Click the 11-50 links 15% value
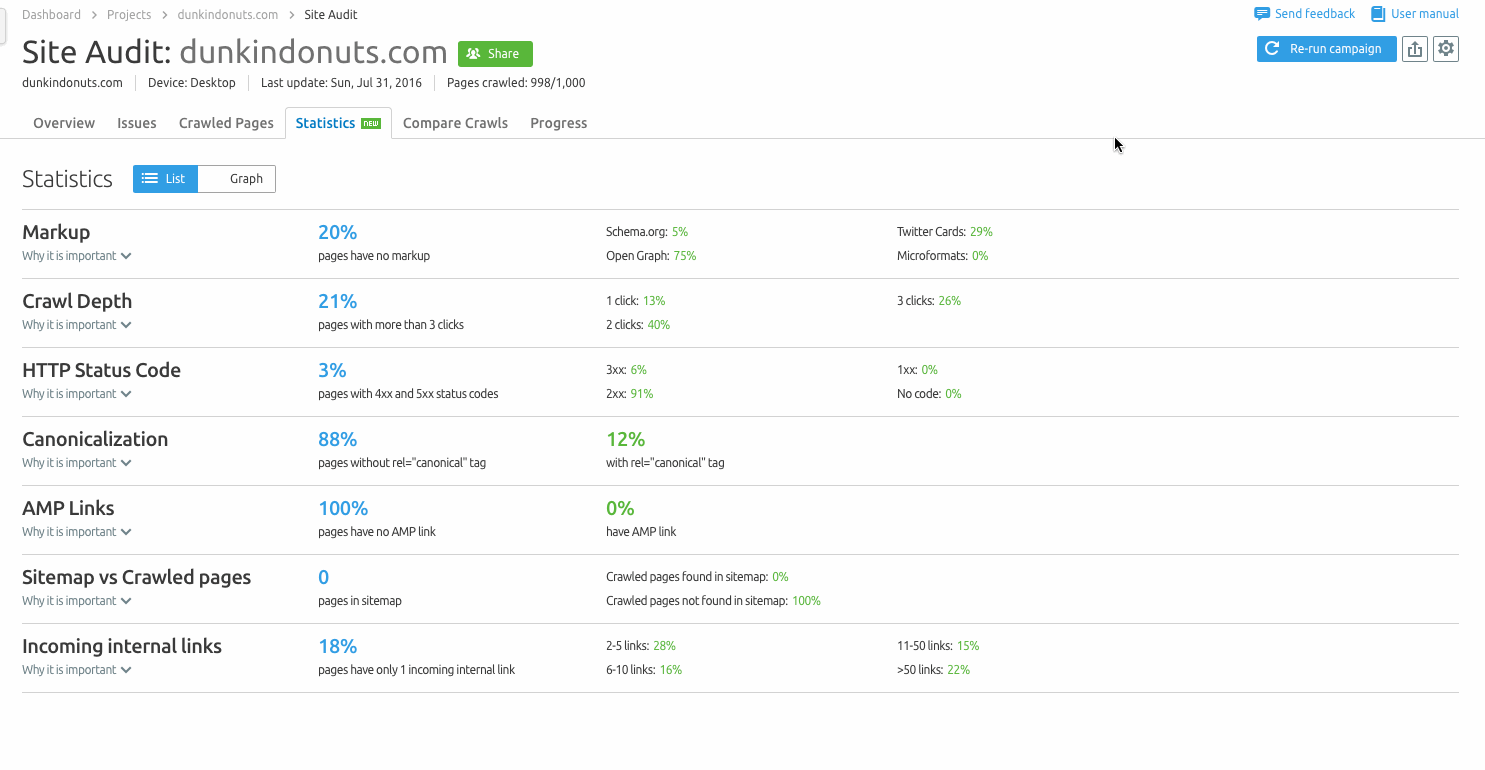The image size is (1485, 770). pos(968,646)
